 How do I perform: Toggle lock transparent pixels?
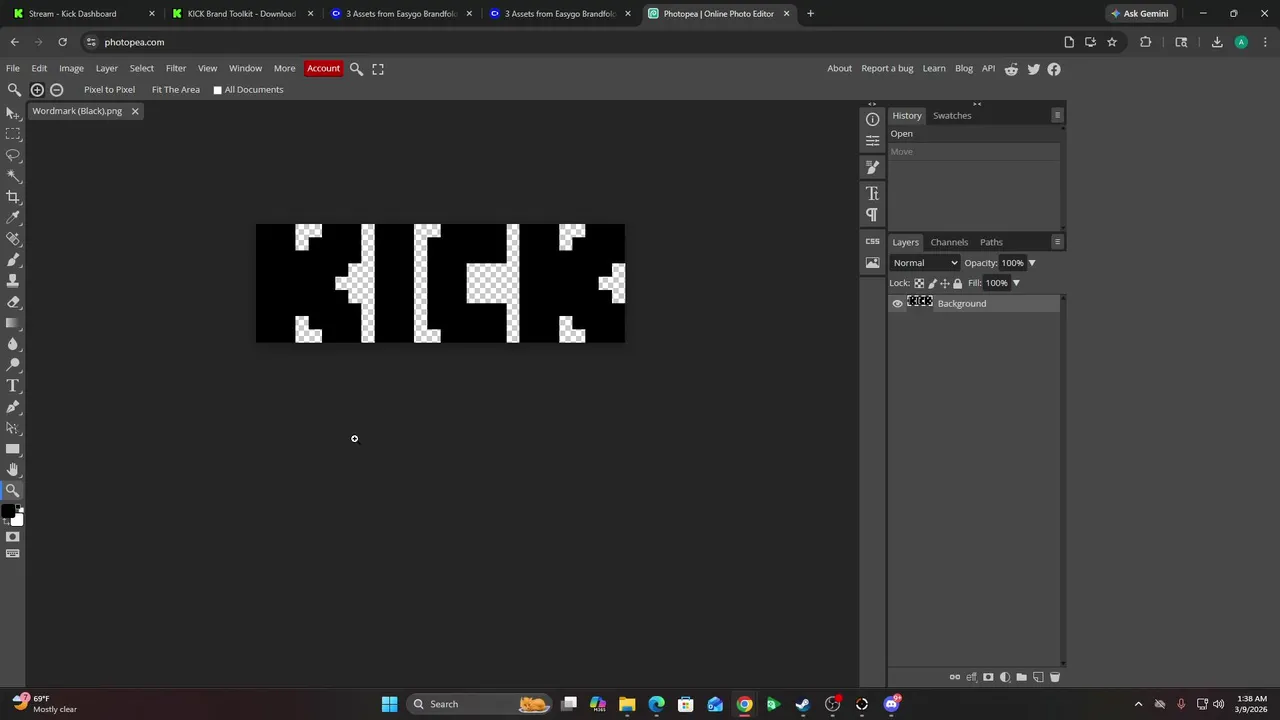click(919, 283)
